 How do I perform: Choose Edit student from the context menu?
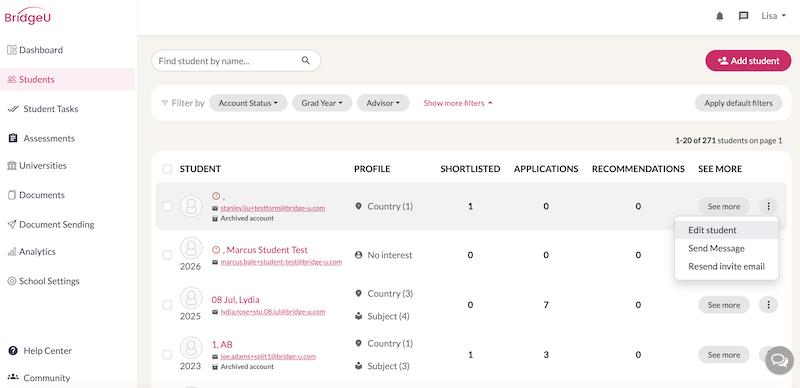click(x=727, y=230)
